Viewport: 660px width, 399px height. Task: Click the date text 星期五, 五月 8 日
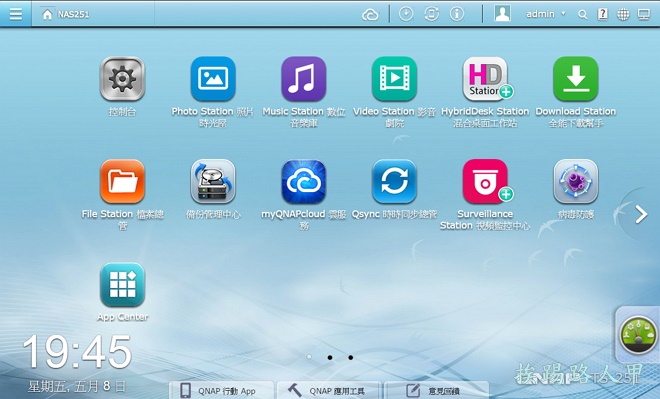click(x=77, y=386)
